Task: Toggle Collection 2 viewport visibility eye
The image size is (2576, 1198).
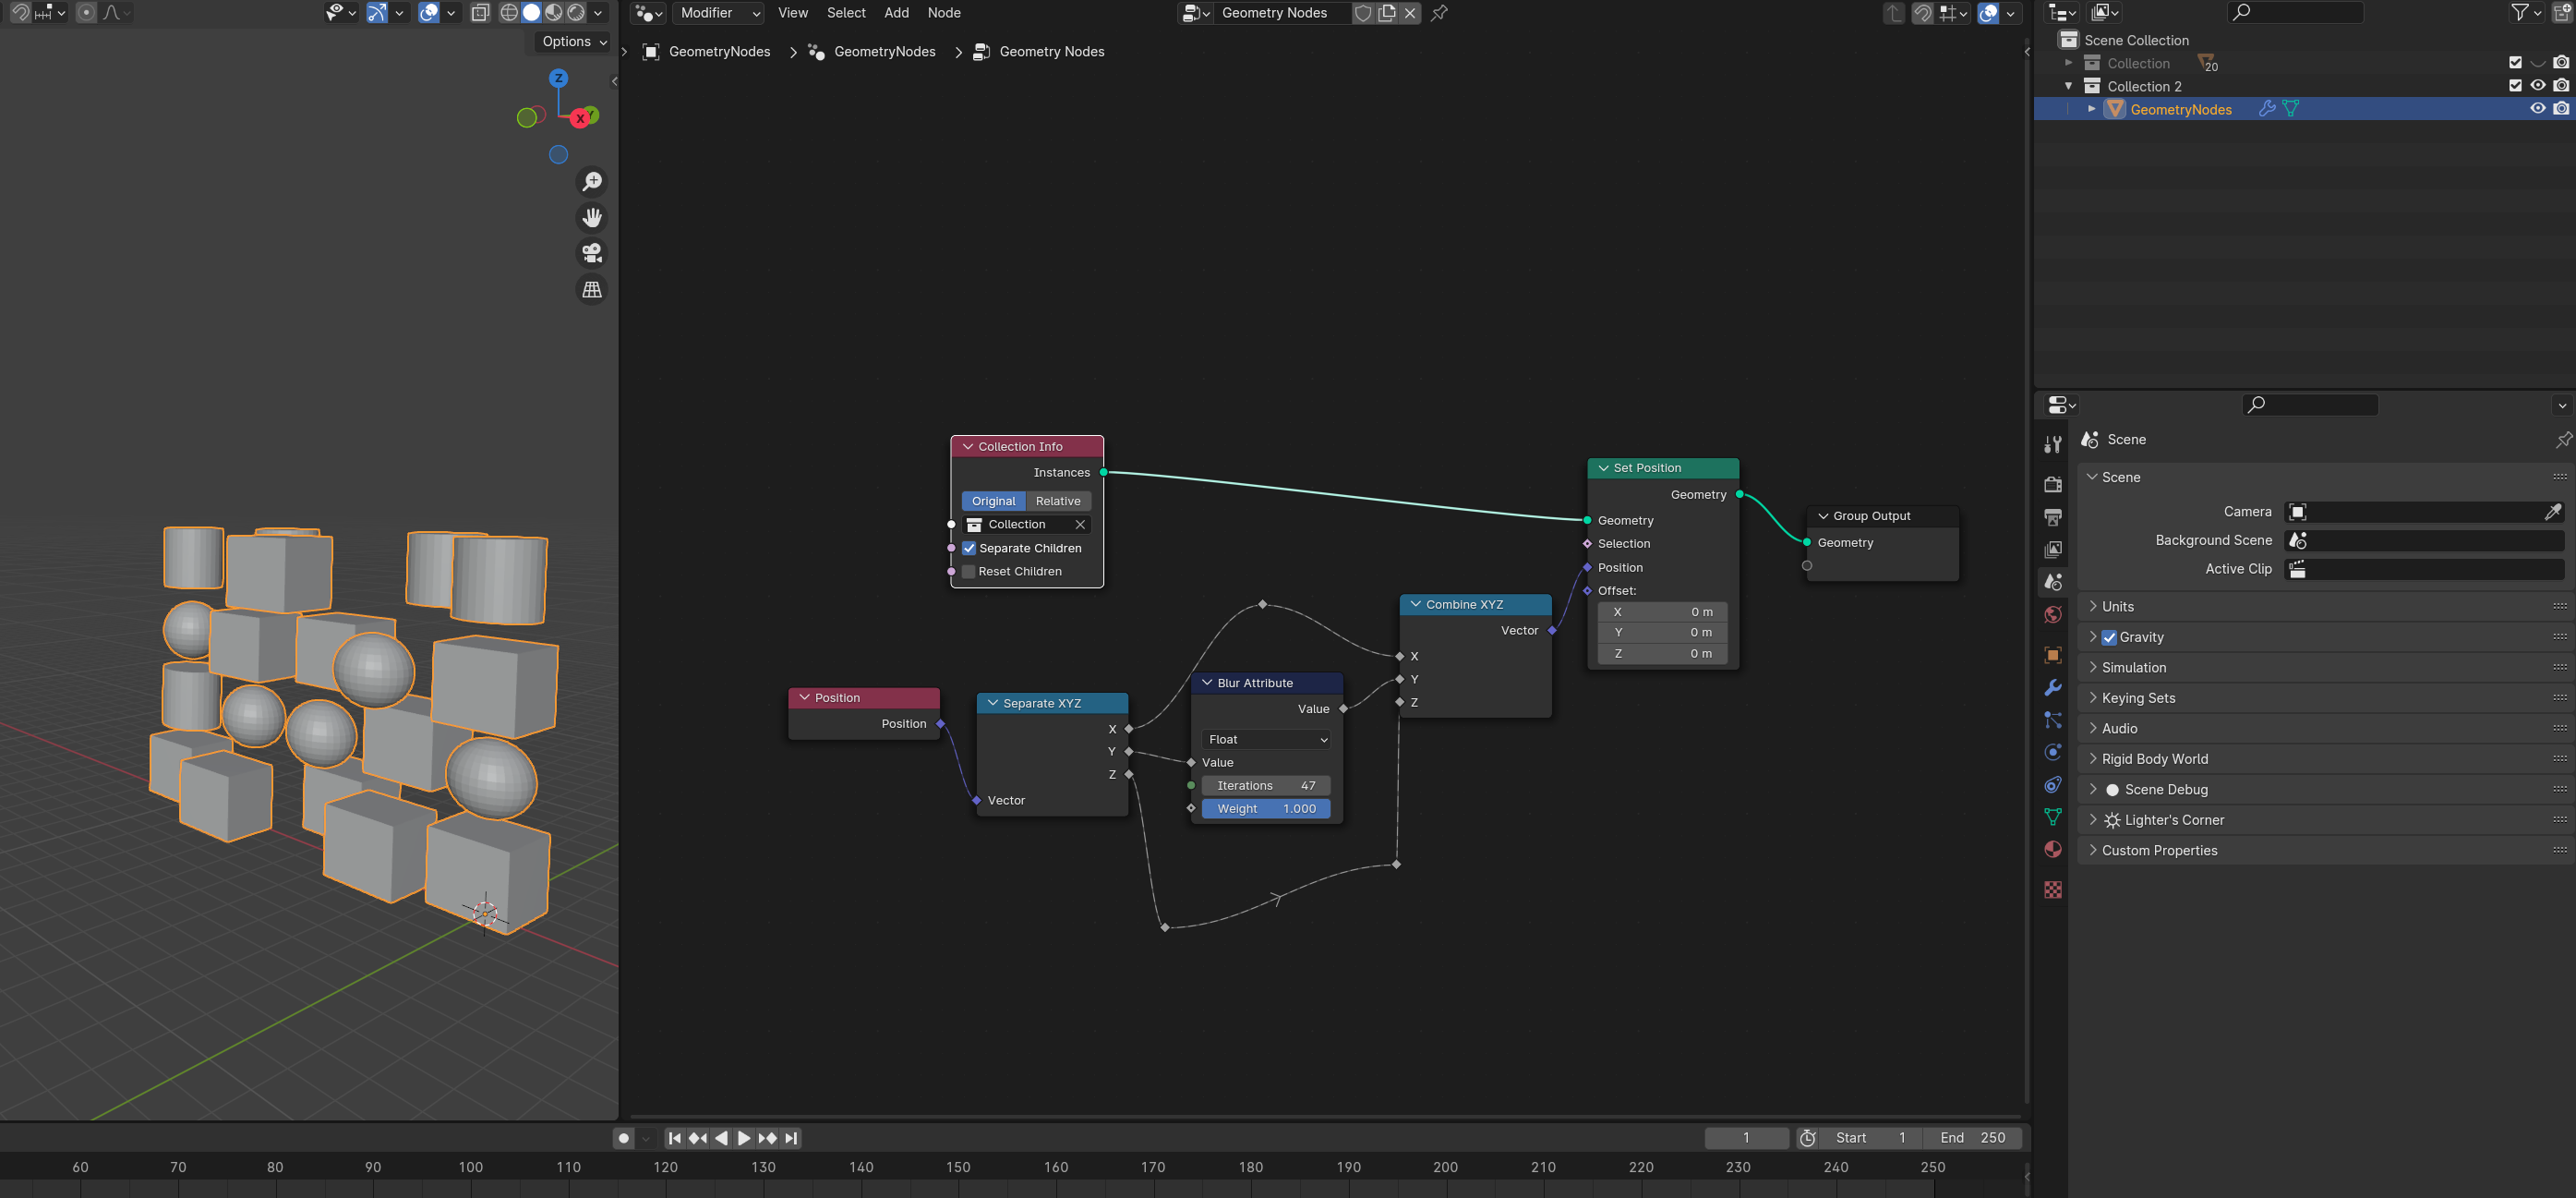Action: (2538, 86)
